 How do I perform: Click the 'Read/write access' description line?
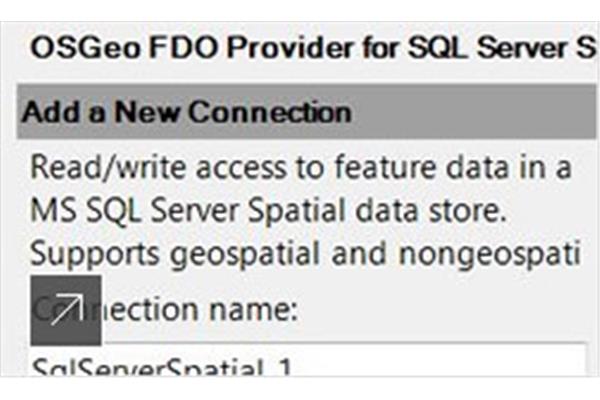click(301, 167)
